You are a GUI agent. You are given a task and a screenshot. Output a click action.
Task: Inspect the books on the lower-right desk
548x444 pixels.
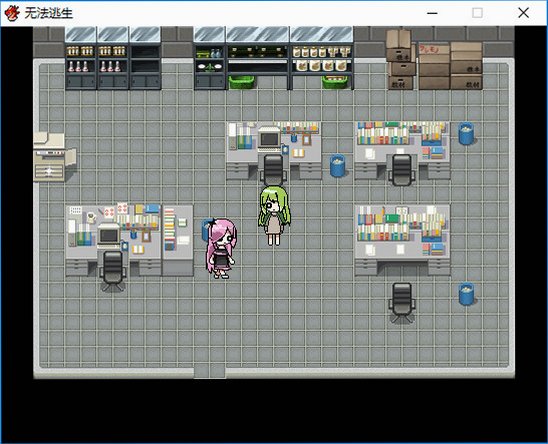point(402,223)
